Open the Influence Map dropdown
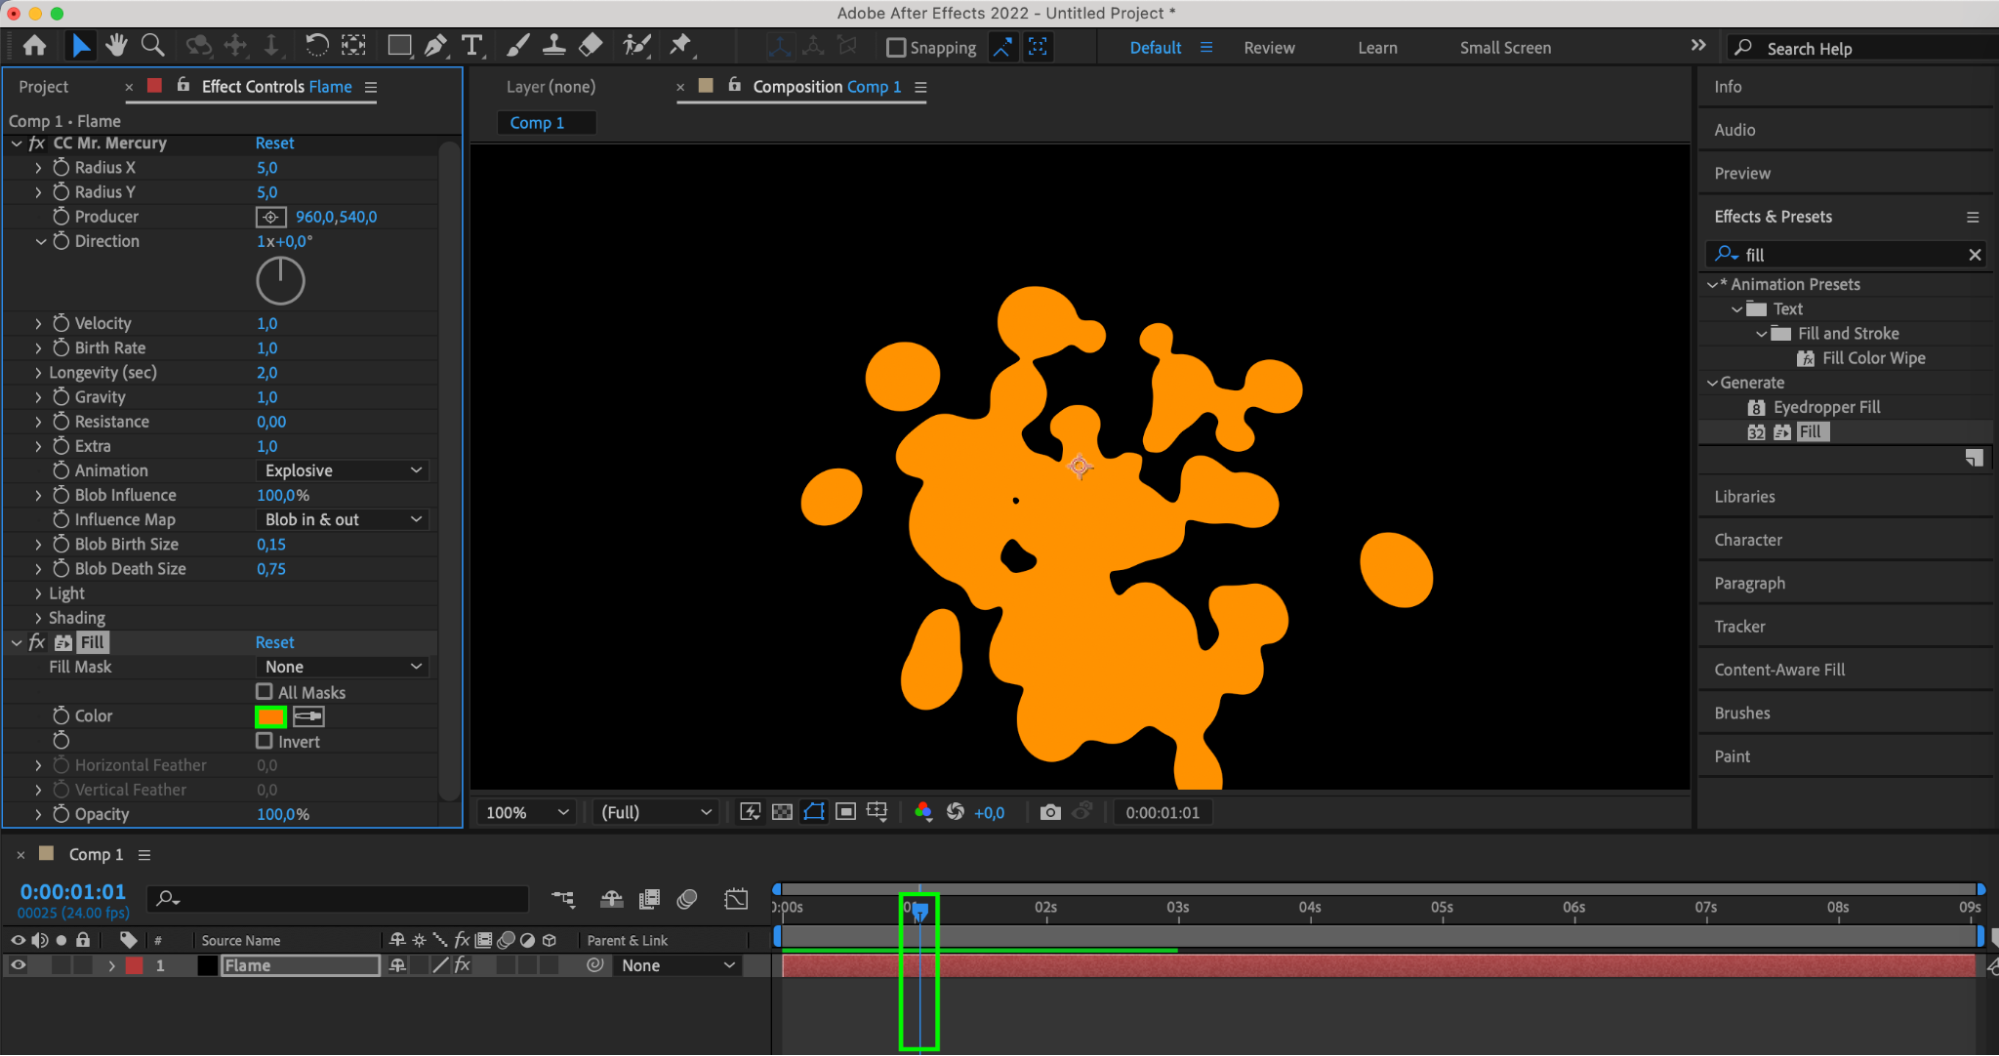Viewport: 1999px width, 1056px height. [x=343, y=520]
